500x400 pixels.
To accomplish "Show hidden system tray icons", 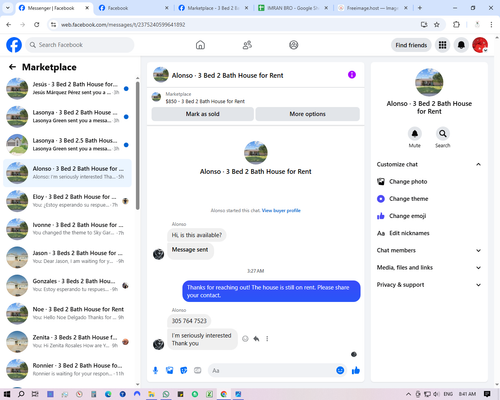I will 408,394.
